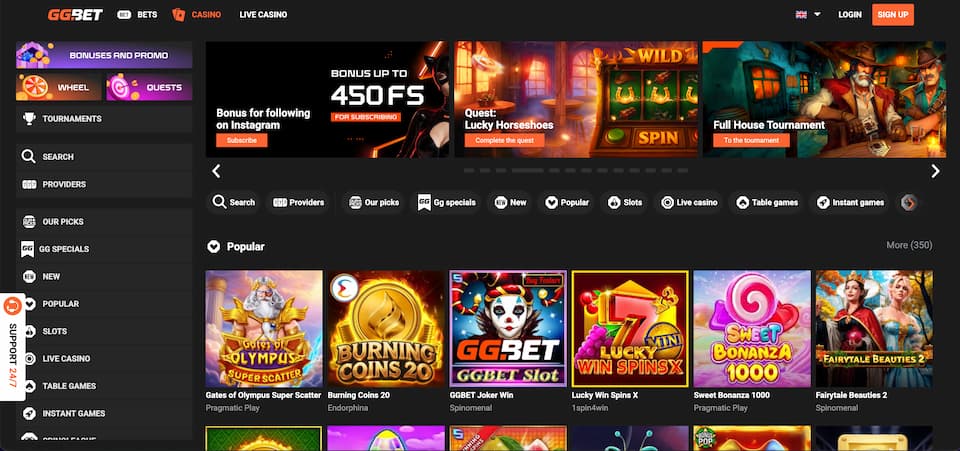Click the Fairytale Beauties 2 title text
The height and width of the screenshot is (451, 960).
(852, 395)
